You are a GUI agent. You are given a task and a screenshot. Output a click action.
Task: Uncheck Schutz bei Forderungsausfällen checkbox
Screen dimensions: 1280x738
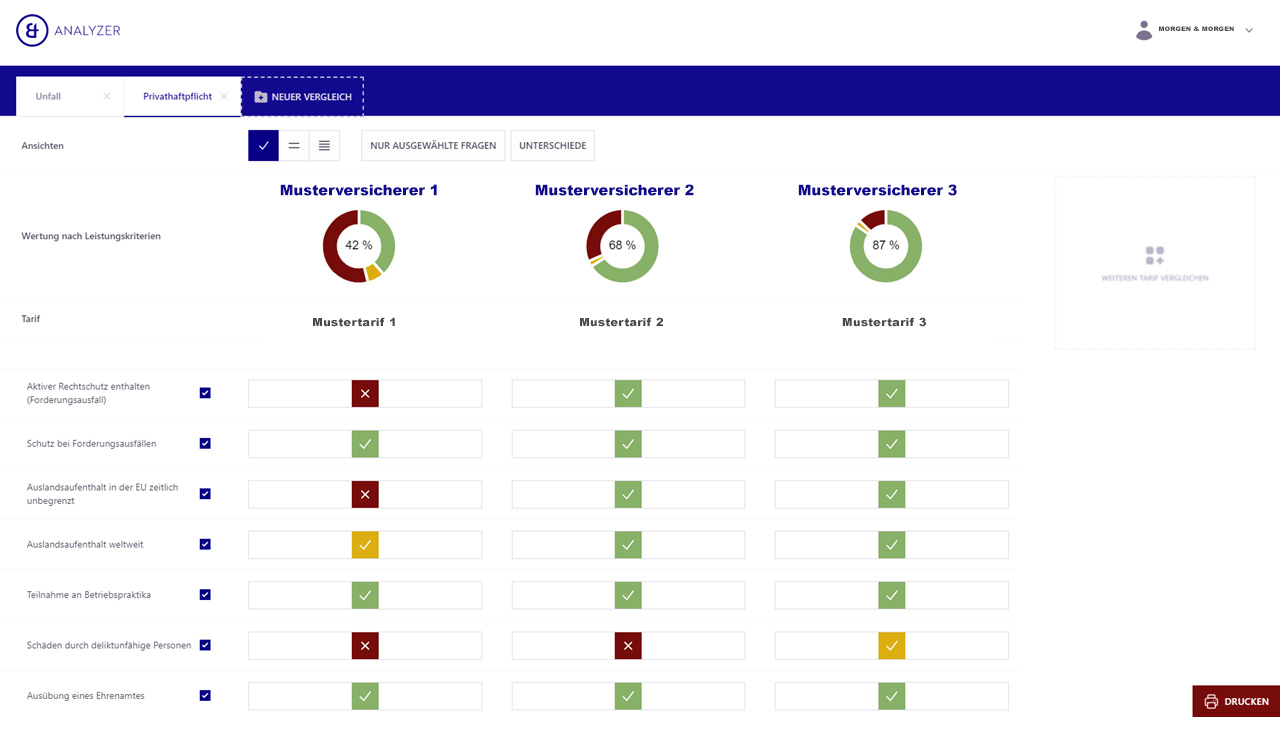point(205,443)
